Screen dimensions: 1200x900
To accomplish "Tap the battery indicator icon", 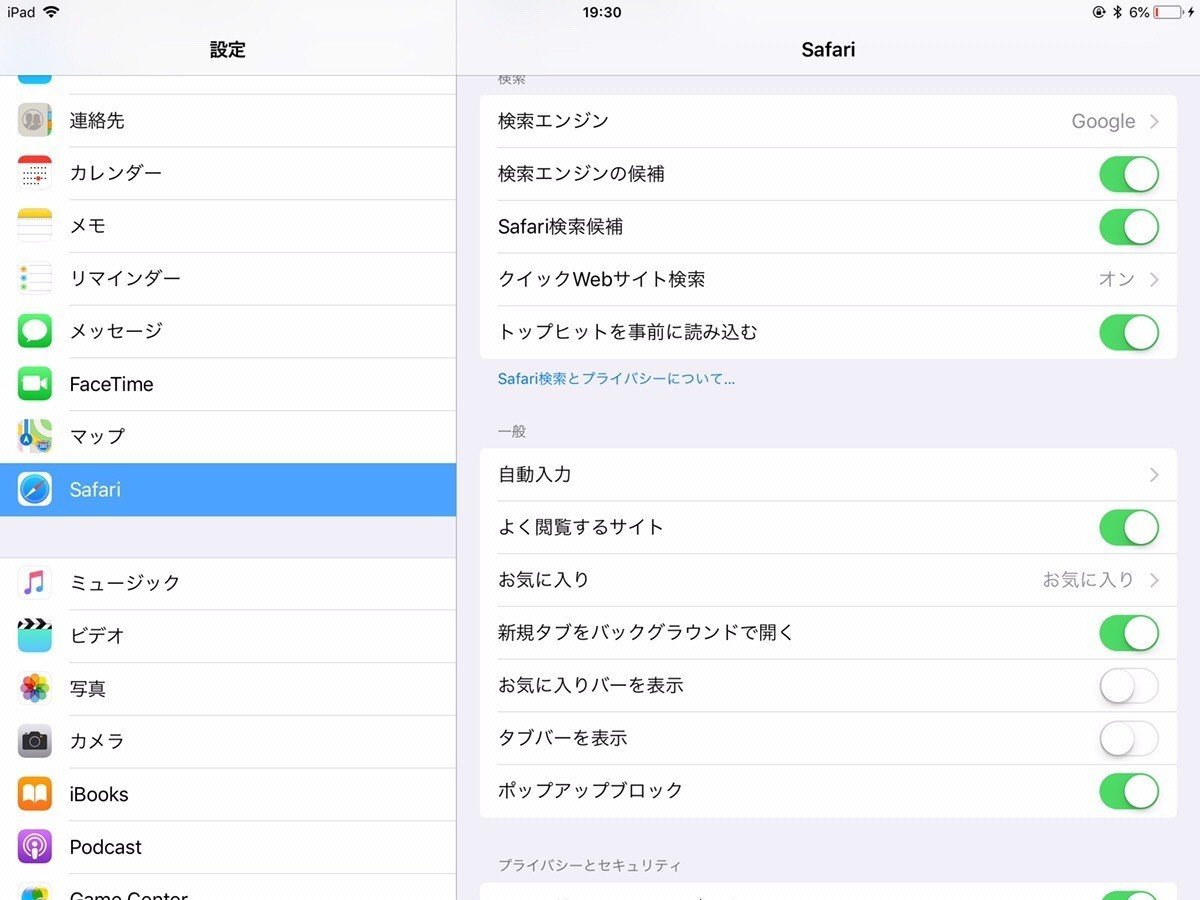I will coord(1168,13).
